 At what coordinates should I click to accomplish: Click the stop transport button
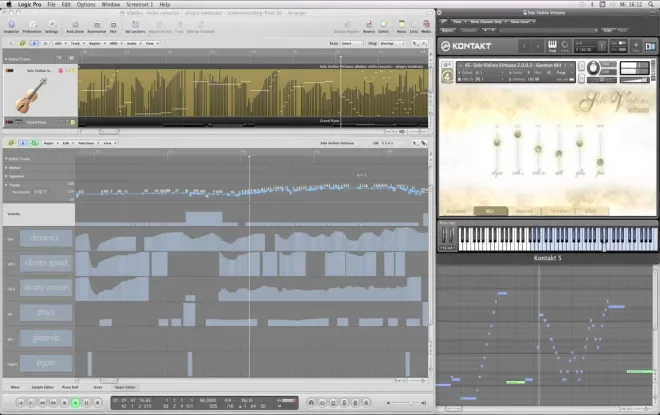[x=64, y=403]
